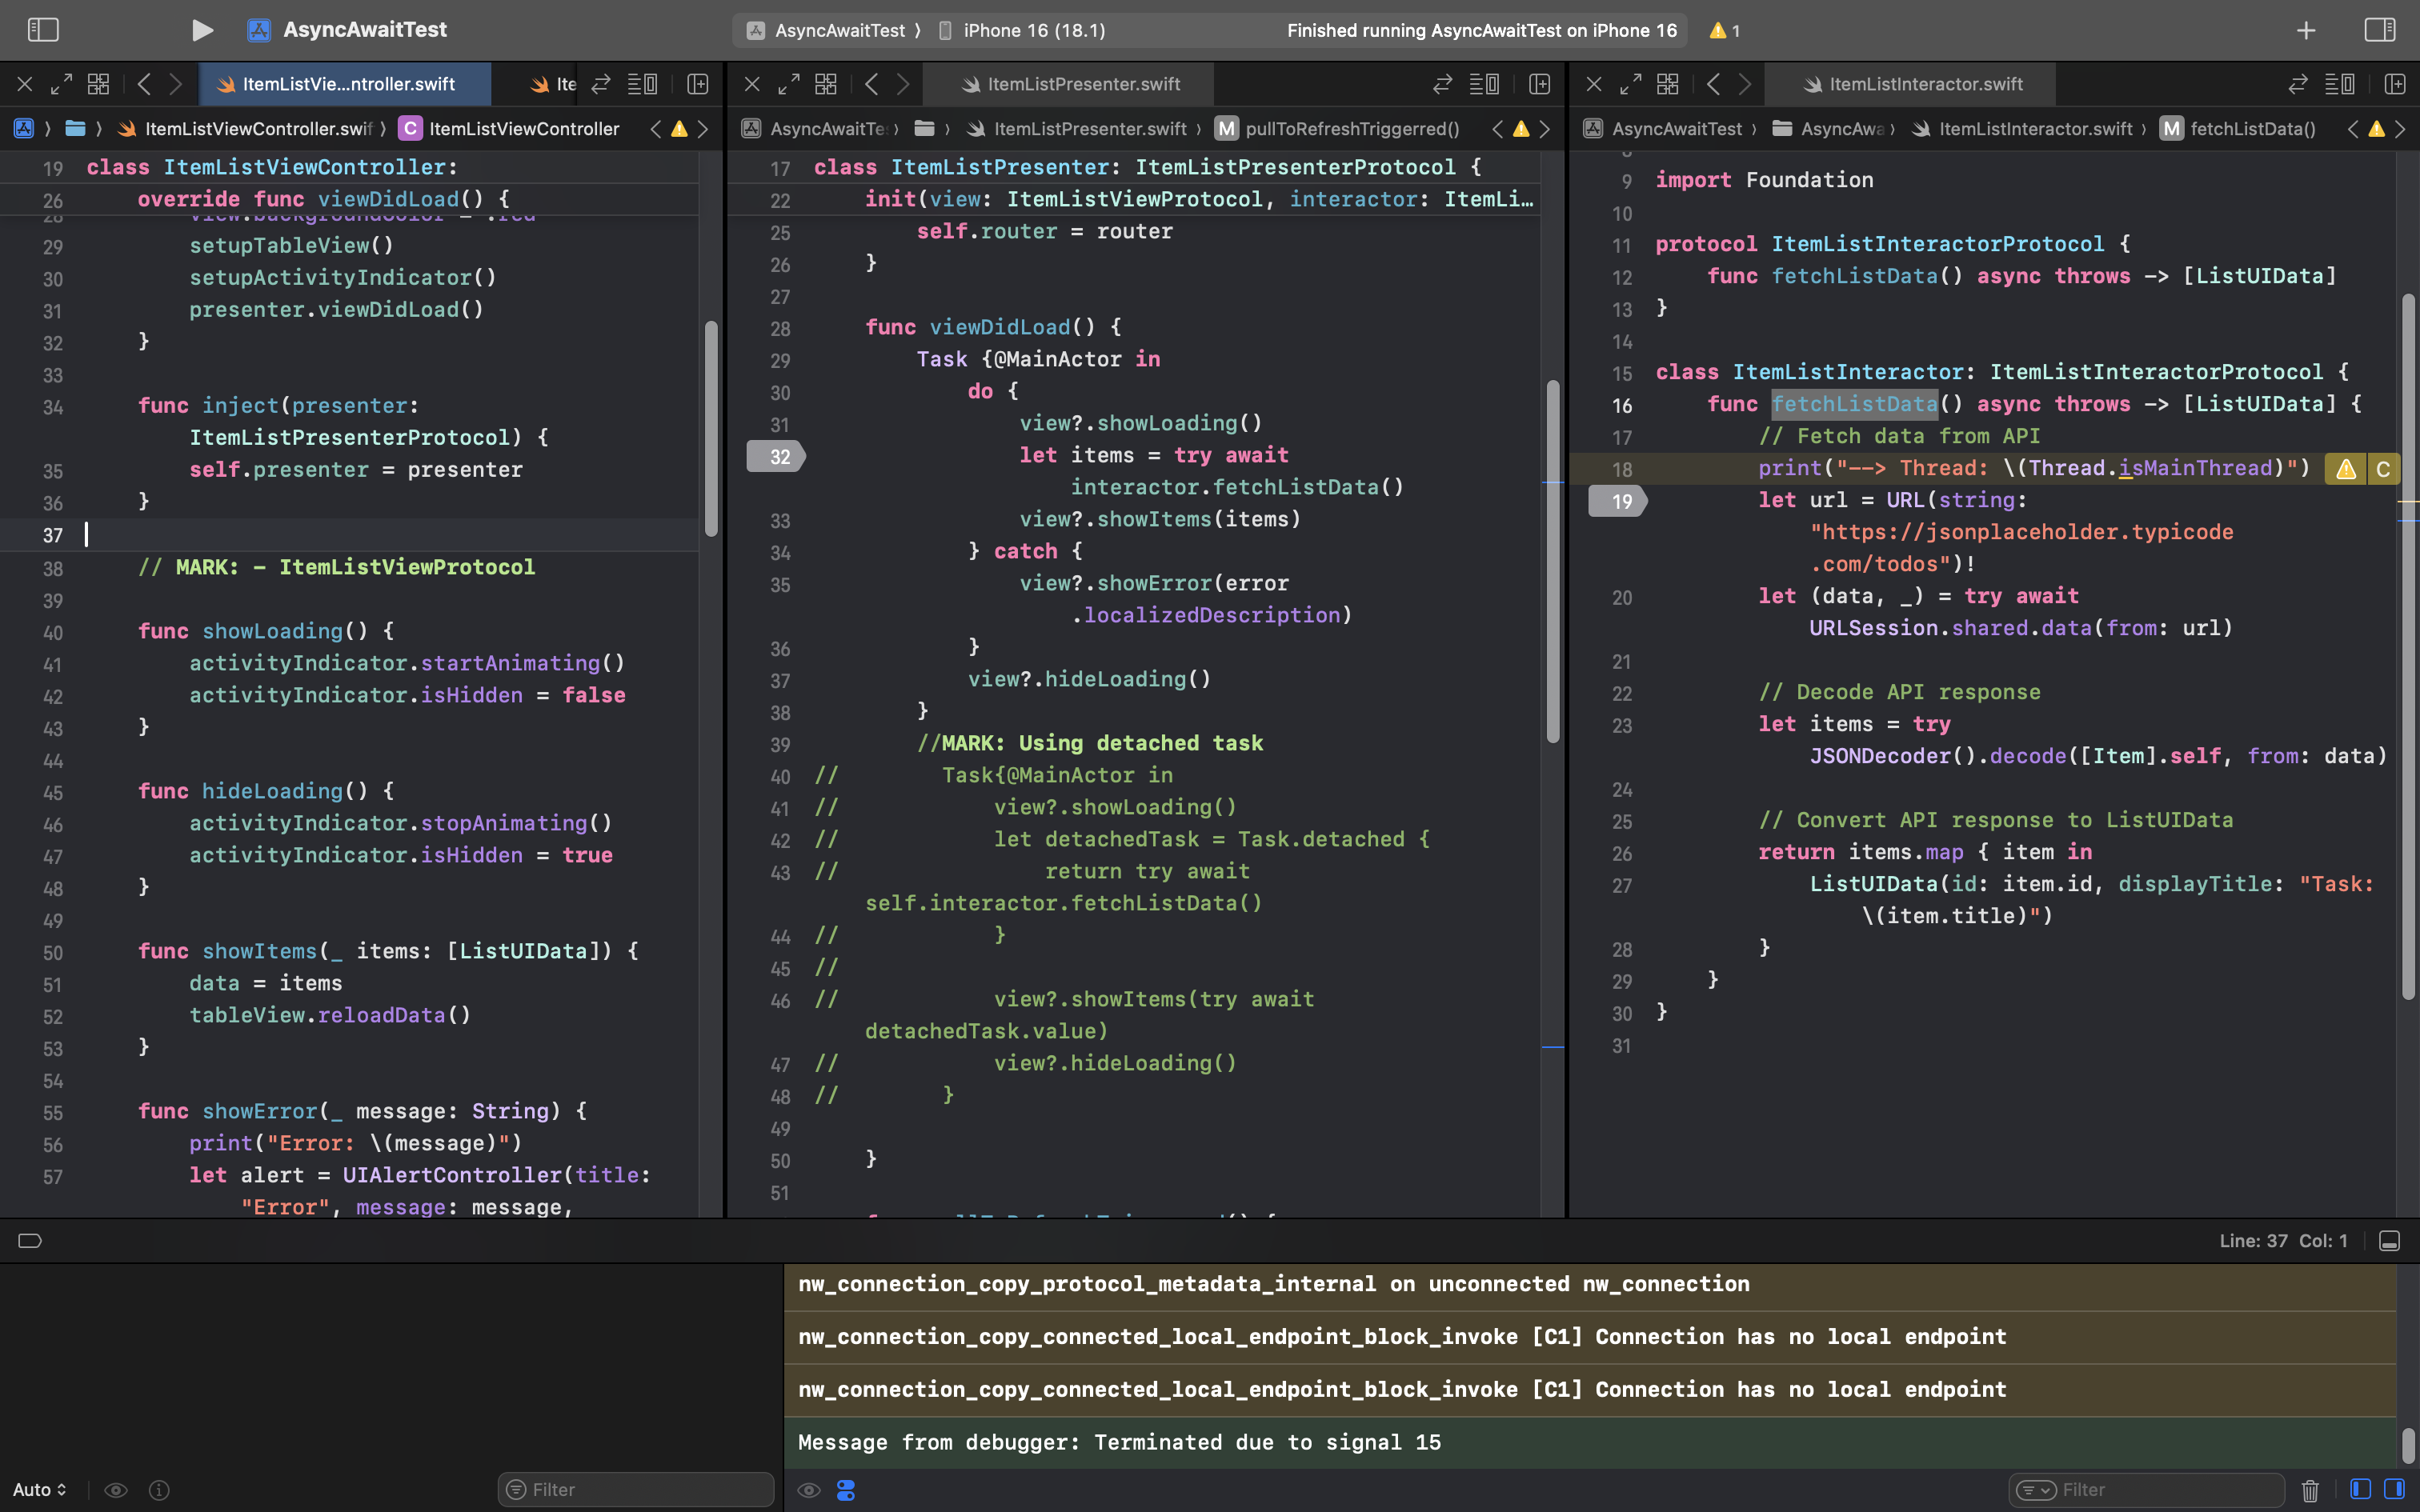Click the fetchListData() jump bar item
2420x1512 pixels.
(x=2252, y=129)
